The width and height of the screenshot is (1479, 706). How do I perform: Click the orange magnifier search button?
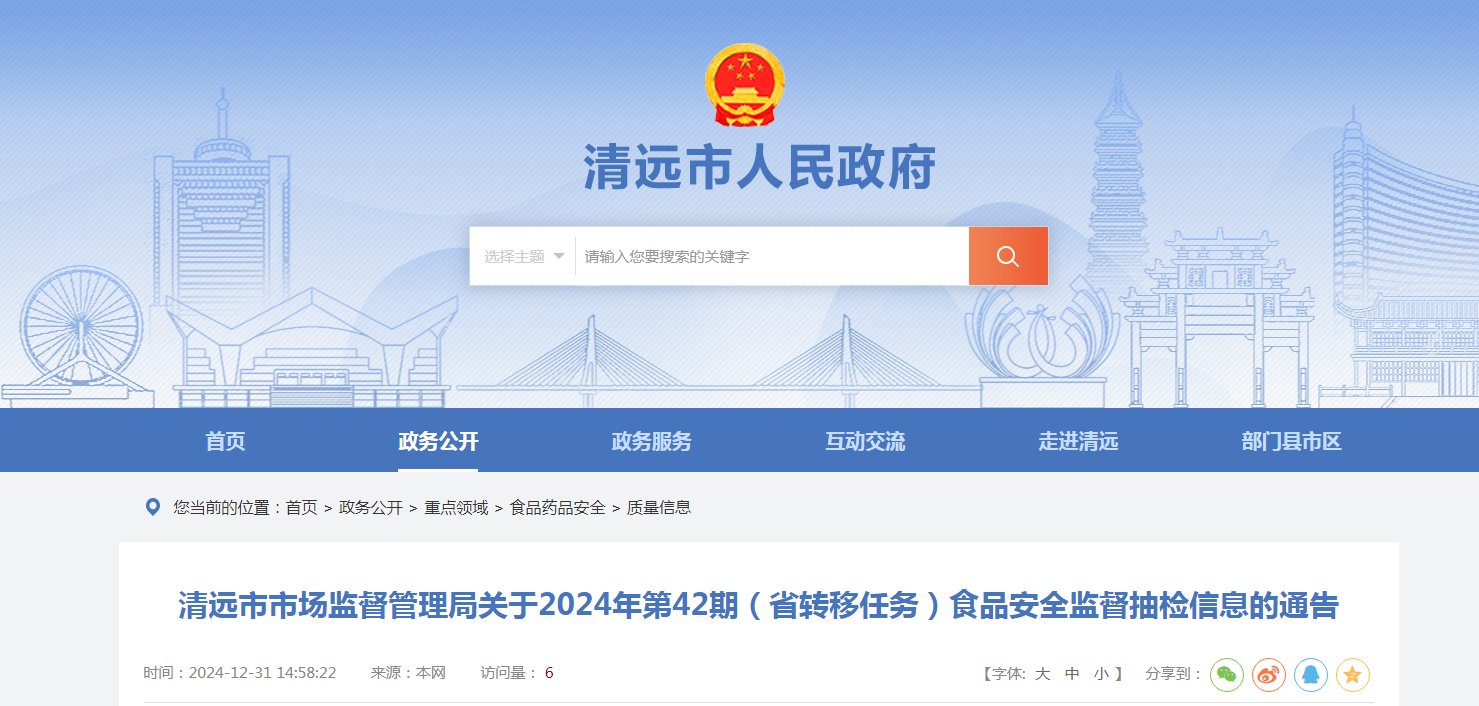(x=1008, y=256)
